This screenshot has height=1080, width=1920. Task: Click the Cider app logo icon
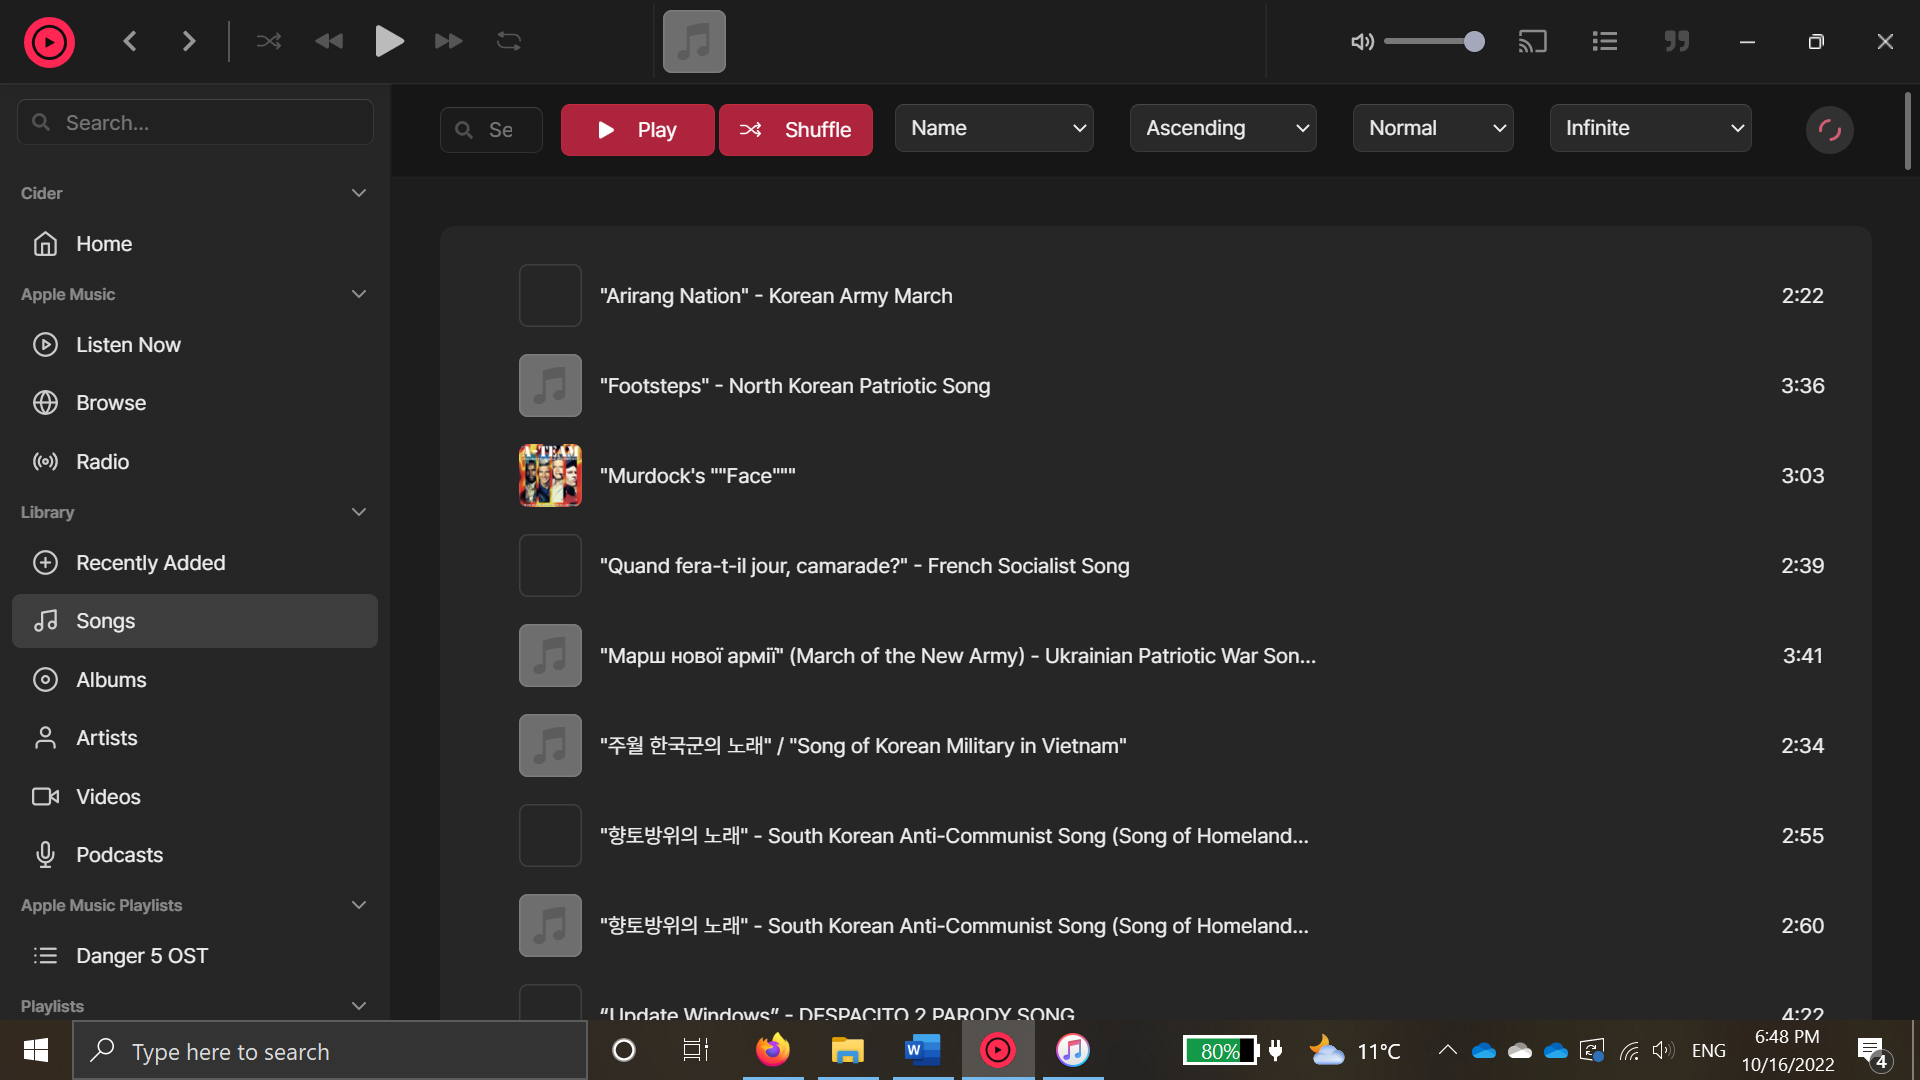[x=49, y=42]
